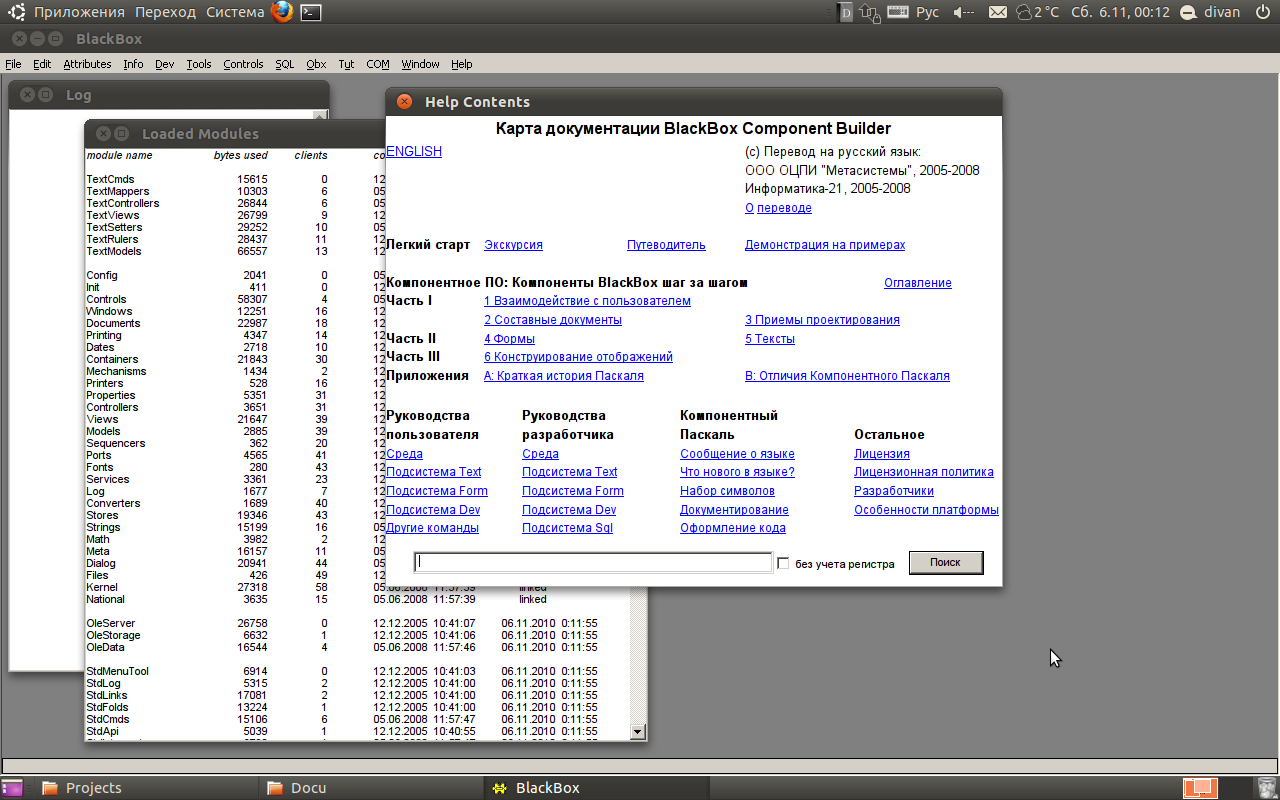Switch to Projects in the taskbar
The height and width of the screenshot is (800, 1280).
pos(93,788)
